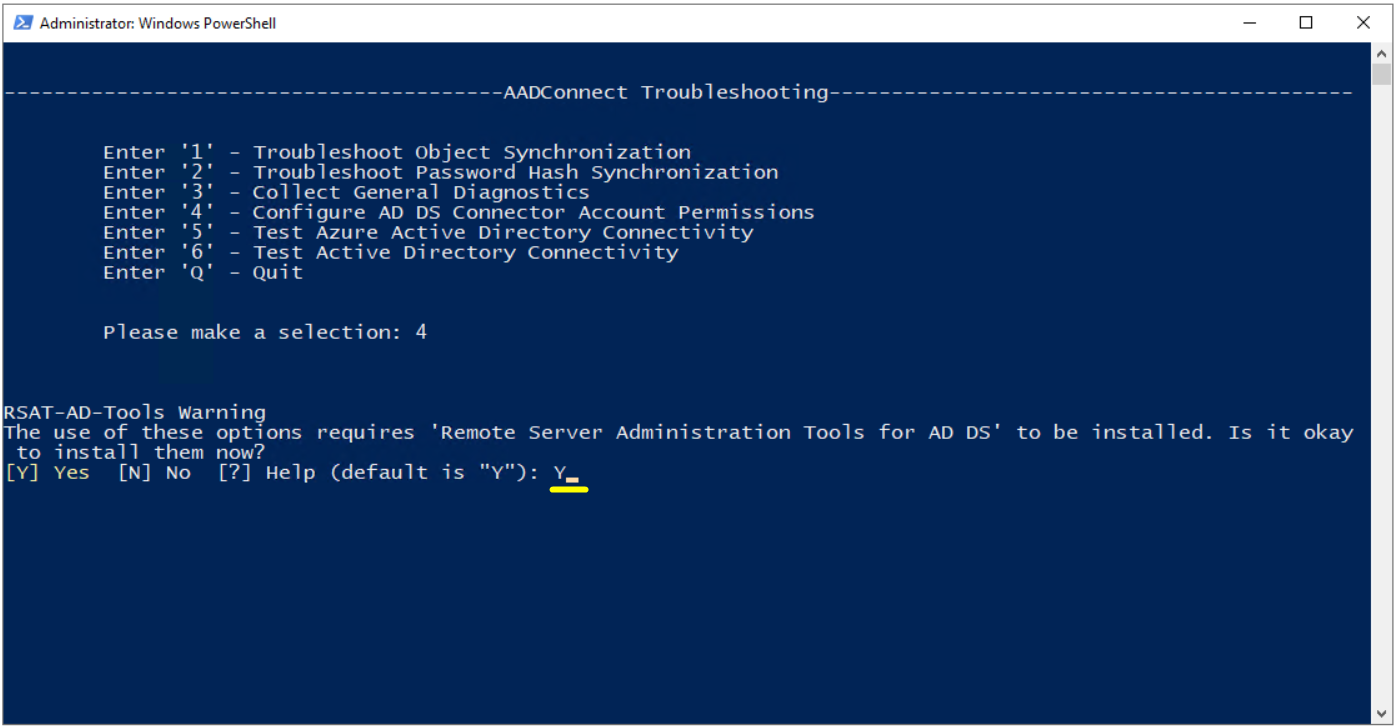Click the '[N] No' option text
This screenshot has height=728, width=1396.
coord(154,472)
